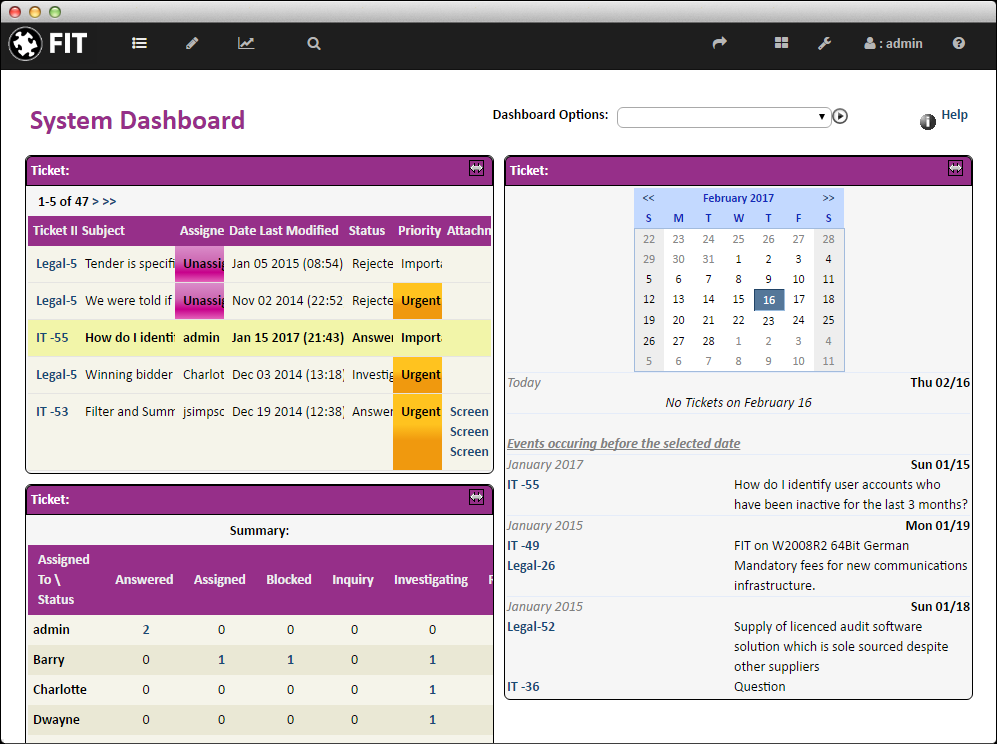Open IT -49 event link
Viewport: 997px width, 744px height.
[523, 546]
